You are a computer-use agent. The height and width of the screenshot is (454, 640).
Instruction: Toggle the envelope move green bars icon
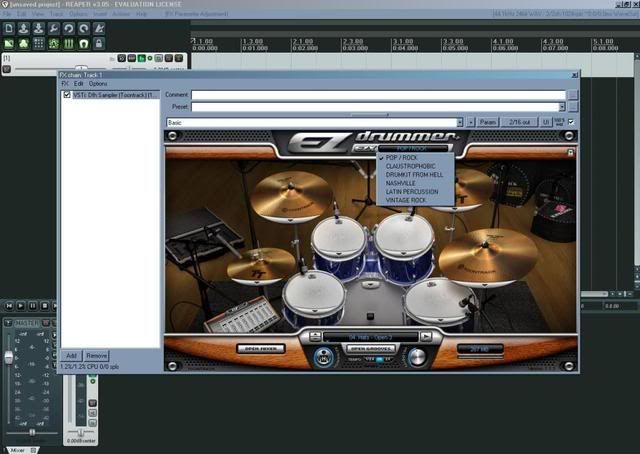coord(69,43)
